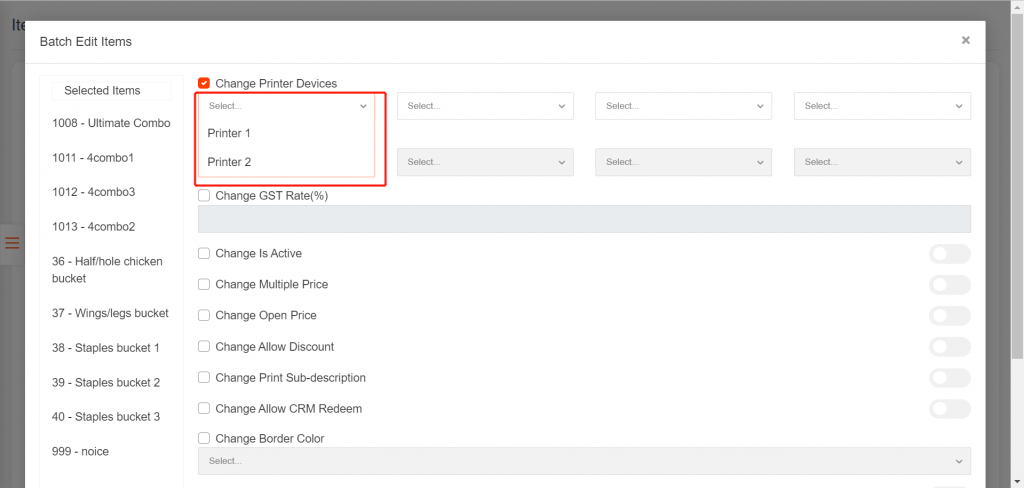Viewport: 1024px width, 488px height.
Task: Click the orange hamburger menu icon
Action: 13,243
